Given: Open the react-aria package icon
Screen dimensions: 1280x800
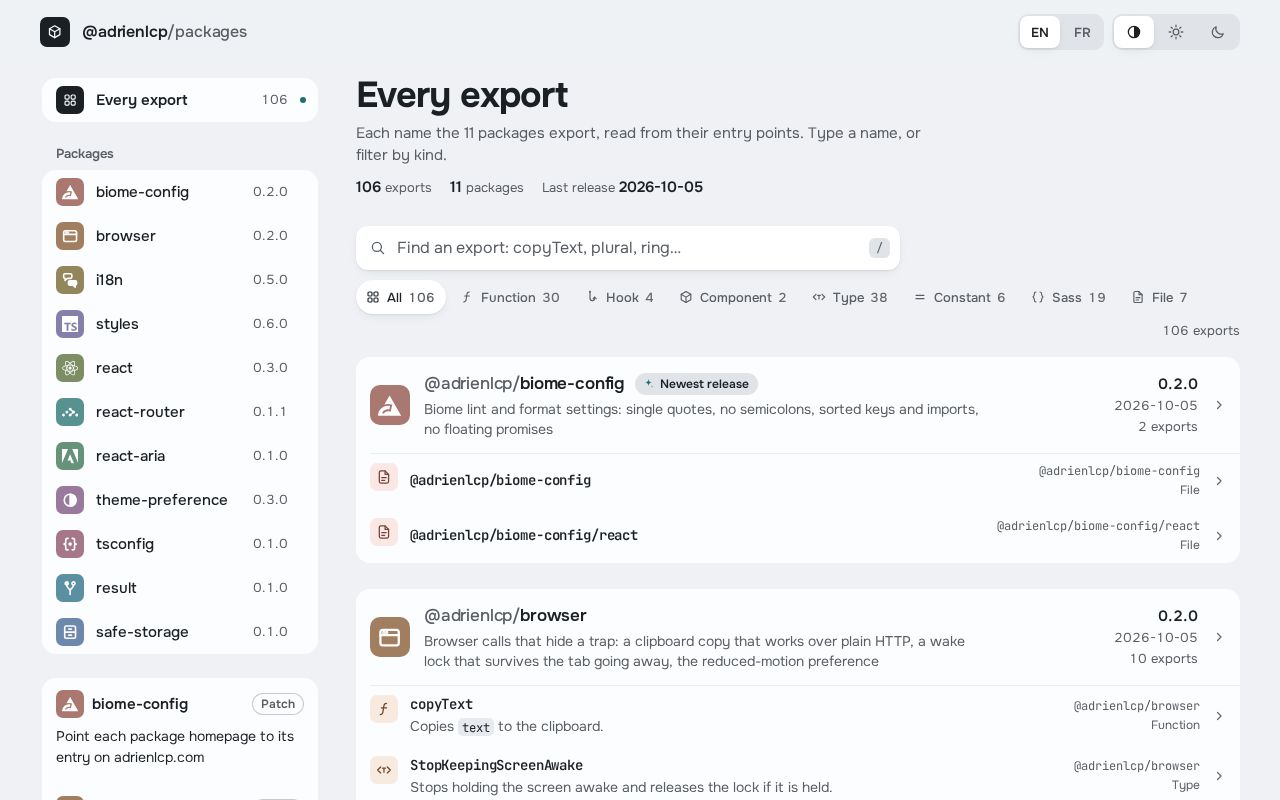Looking at the screenshot, I should pos(70,456).
